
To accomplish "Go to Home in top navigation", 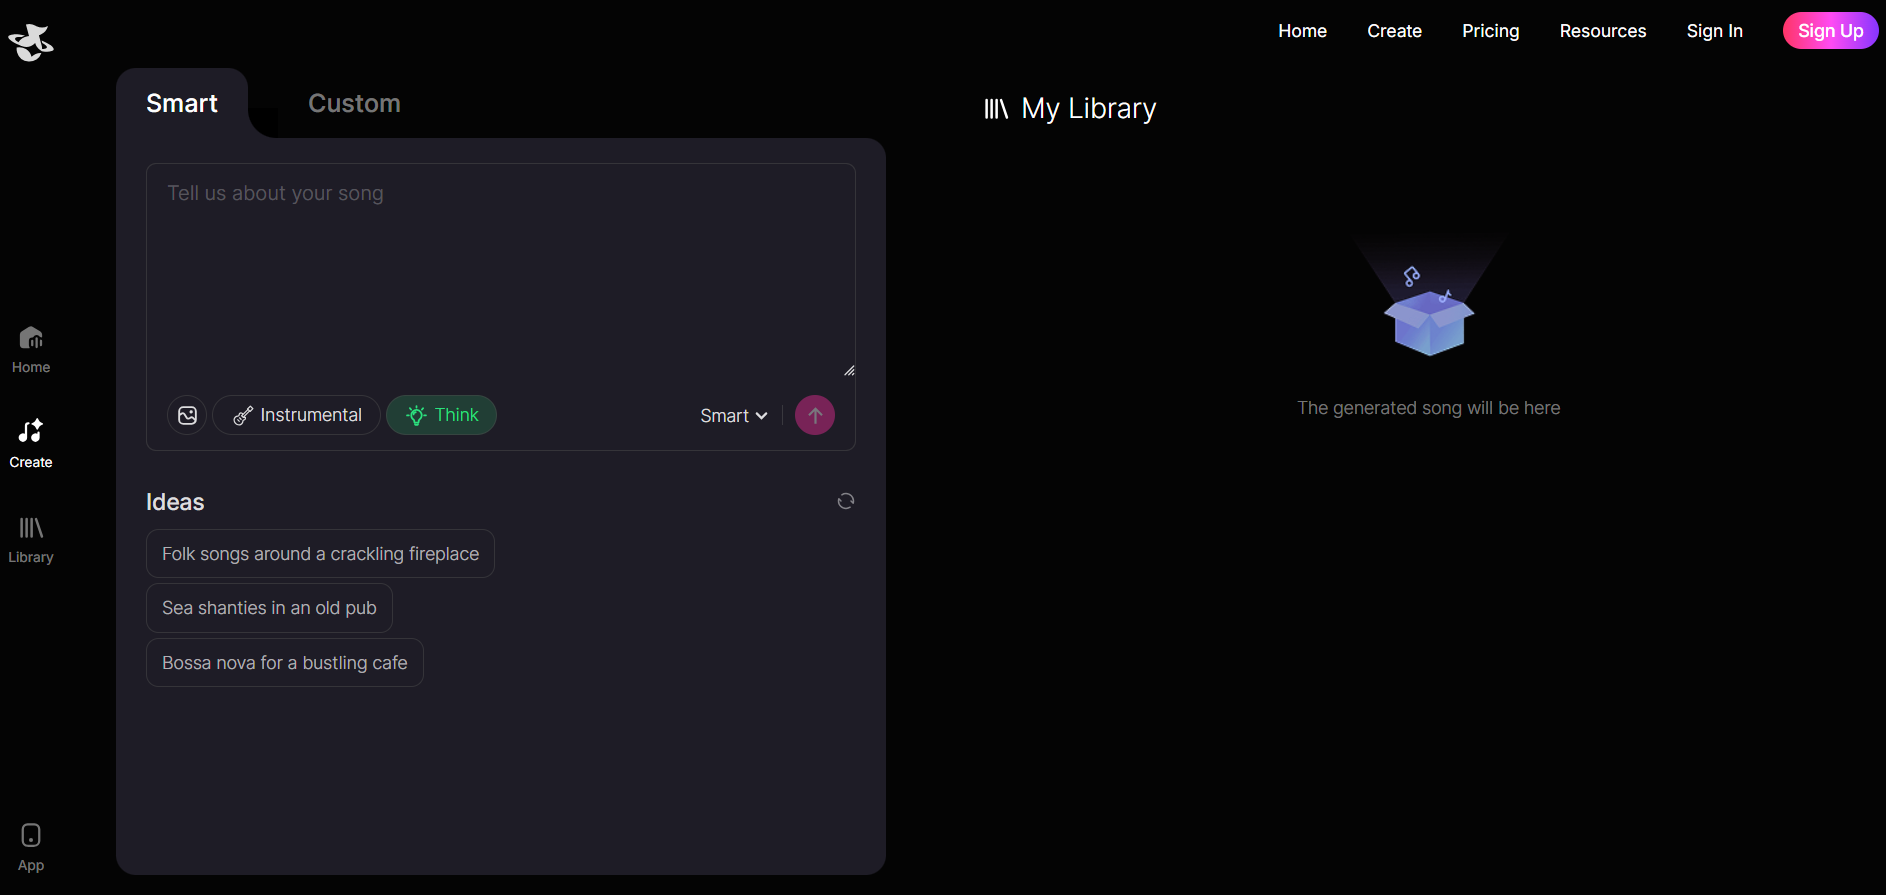I will coord(1302,31).
